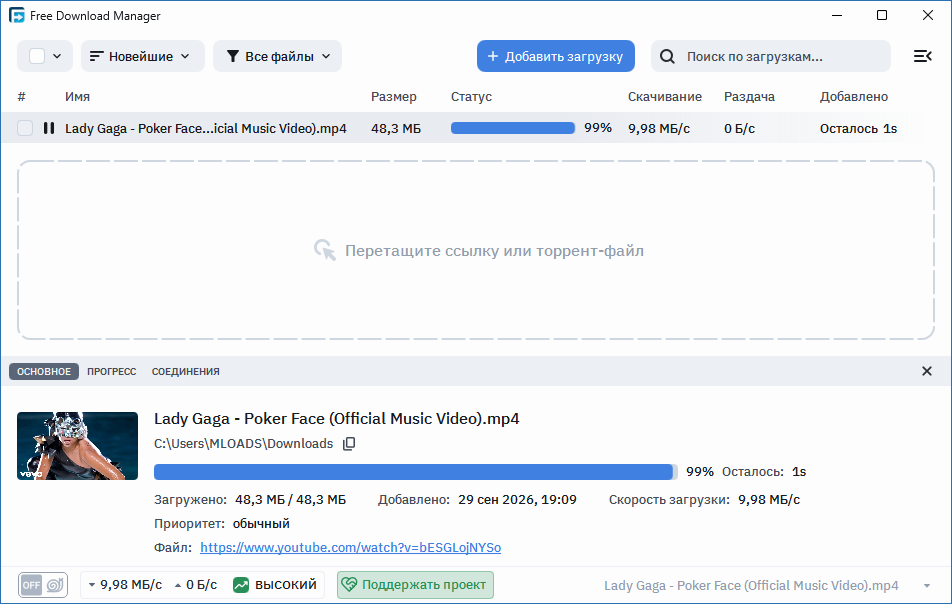Switch to the ПРОГРЕСС tab
Screen dimensions: 952x604
pyautogui.click(x=112, y=371)
